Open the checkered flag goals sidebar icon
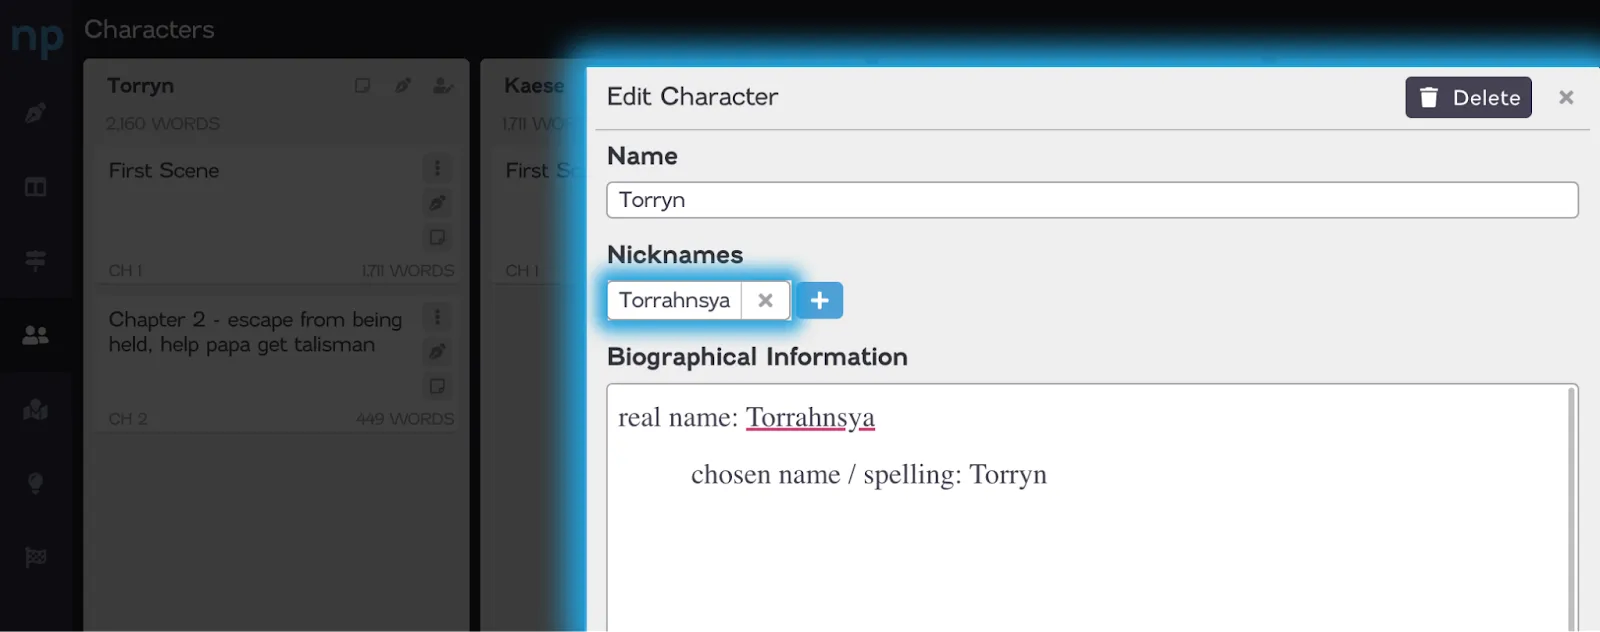The image size is (1600, 632). pyautogui.click(x=36, y=557)
